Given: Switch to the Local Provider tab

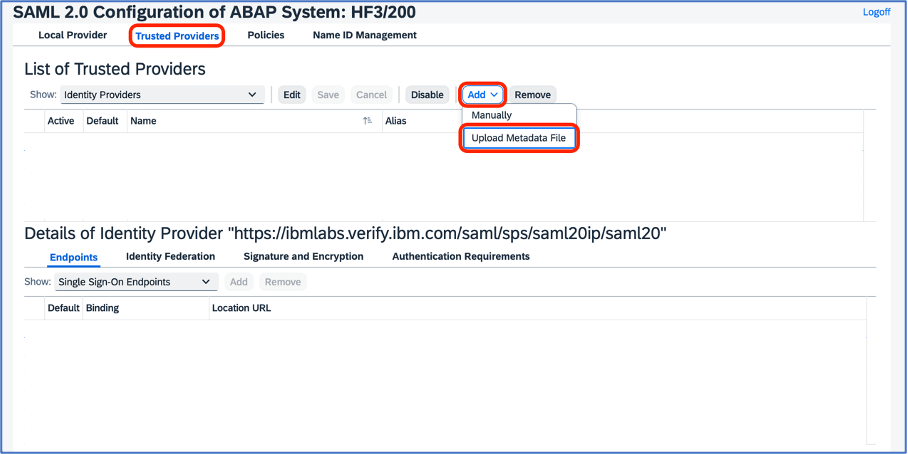Looking at the screenshot, I should point(72,35).
